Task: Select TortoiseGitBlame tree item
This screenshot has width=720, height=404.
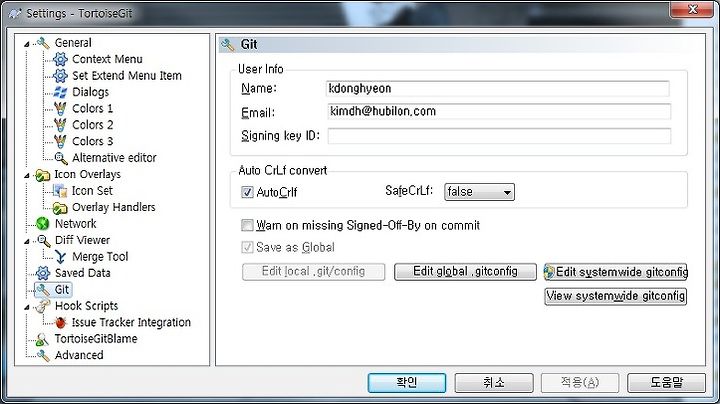Action: pyautogui.click(x=96, y=339)
